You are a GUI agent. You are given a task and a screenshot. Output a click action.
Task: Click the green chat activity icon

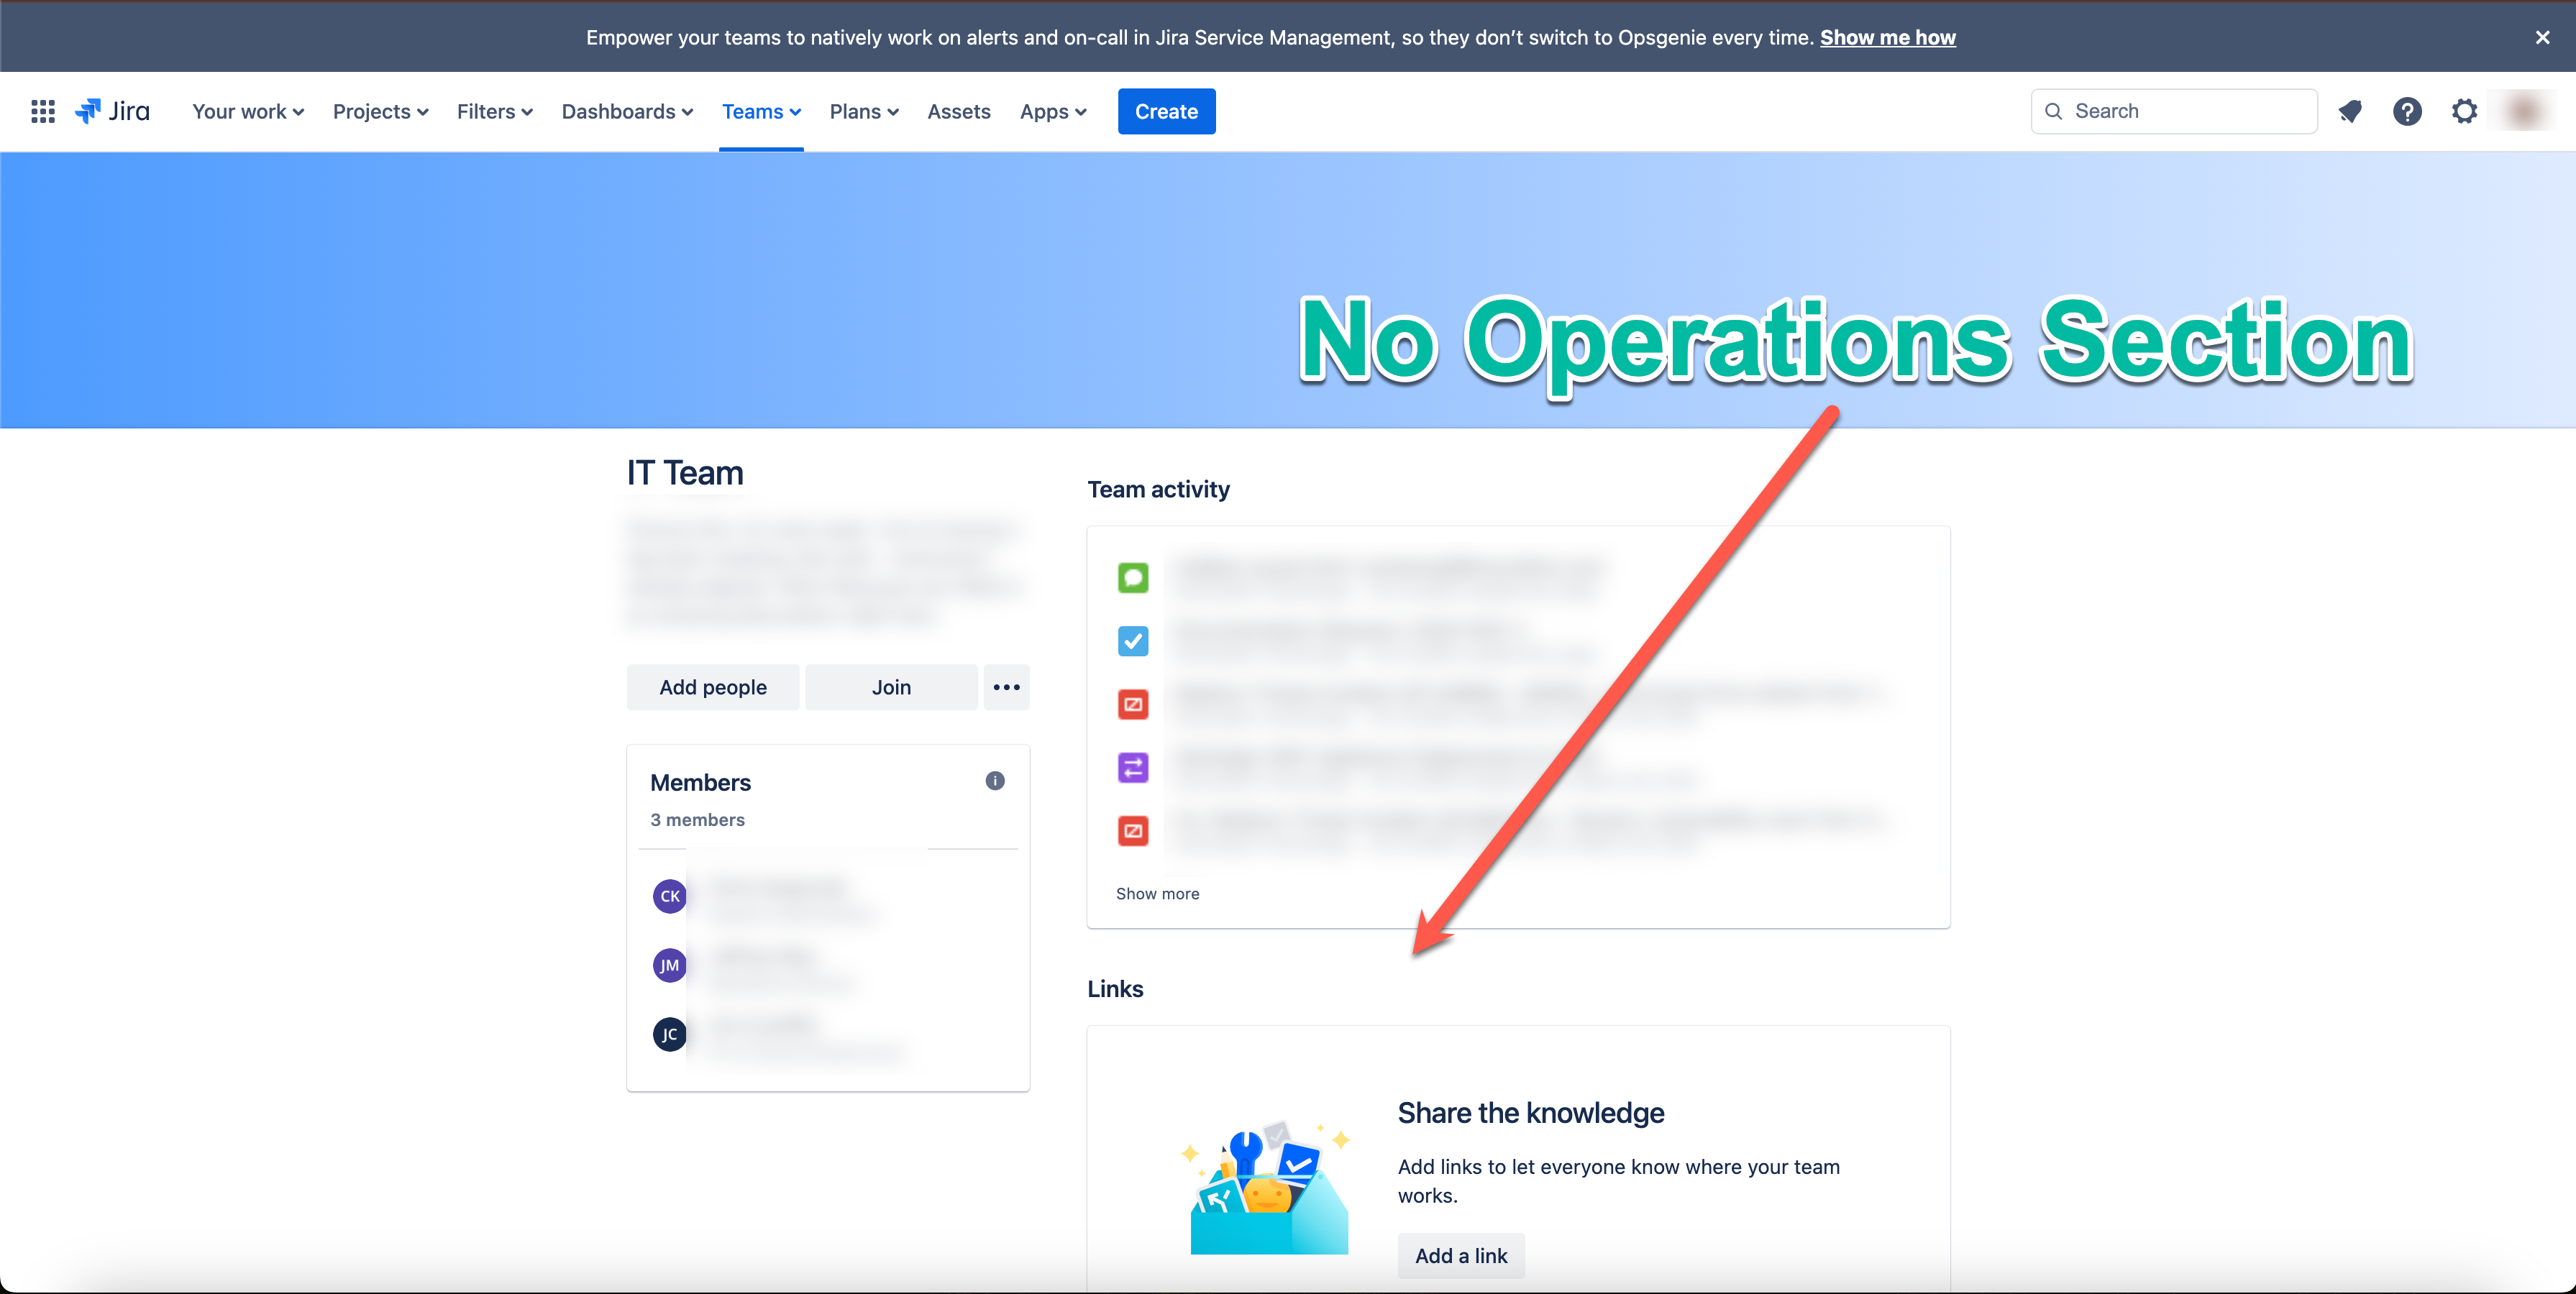tap(1133, 577)
